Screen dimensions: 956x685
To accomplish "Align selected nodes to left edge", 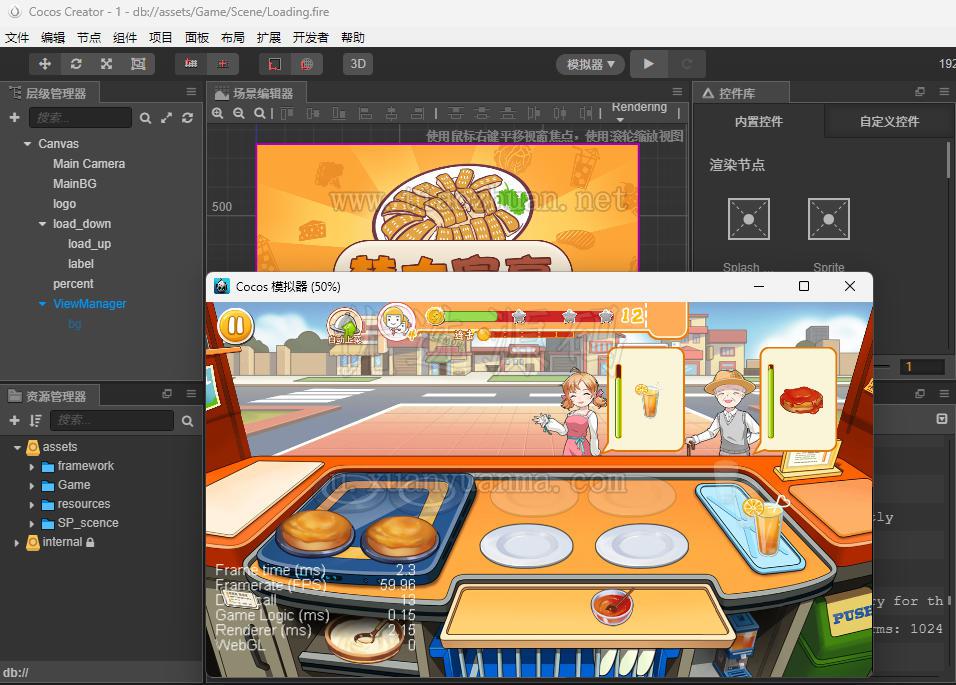I will (x=365, y=113).
